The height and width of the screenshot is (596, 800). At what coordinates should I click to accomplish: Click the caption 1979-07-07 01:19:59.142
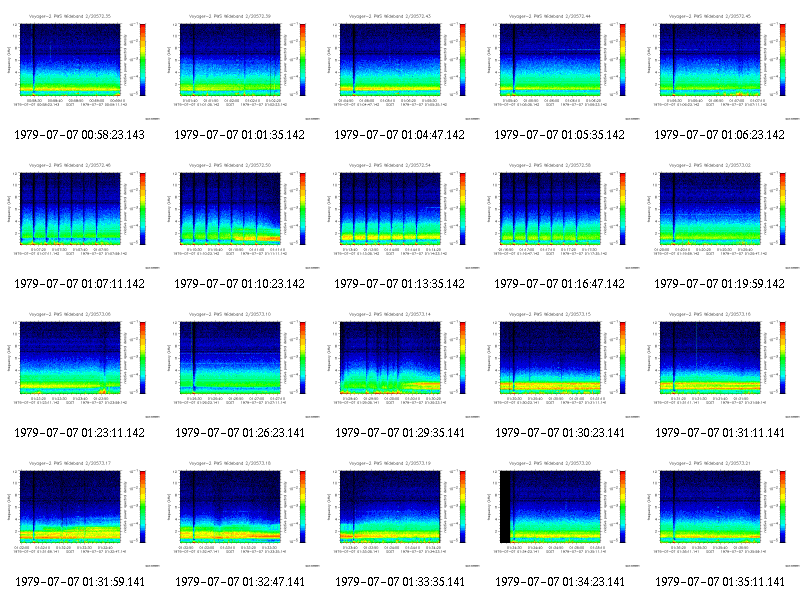click(719, 284)
